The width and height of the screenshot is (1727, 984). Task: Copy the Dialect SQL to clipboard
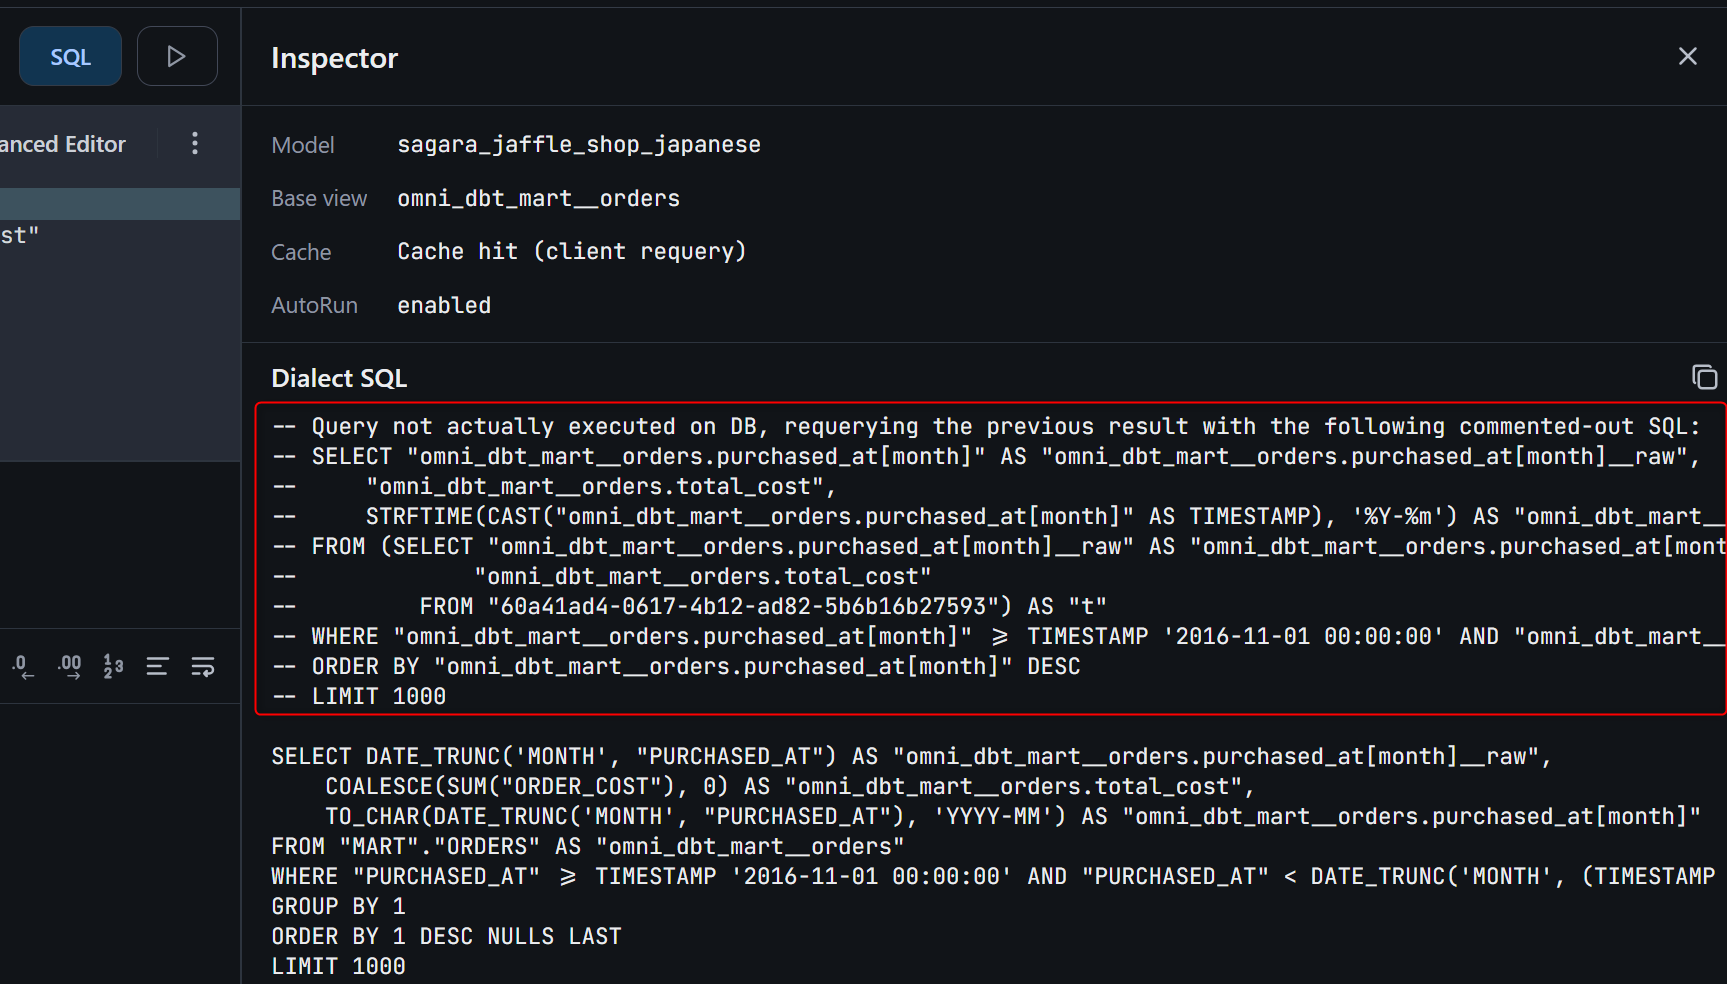coord(1704,377)
